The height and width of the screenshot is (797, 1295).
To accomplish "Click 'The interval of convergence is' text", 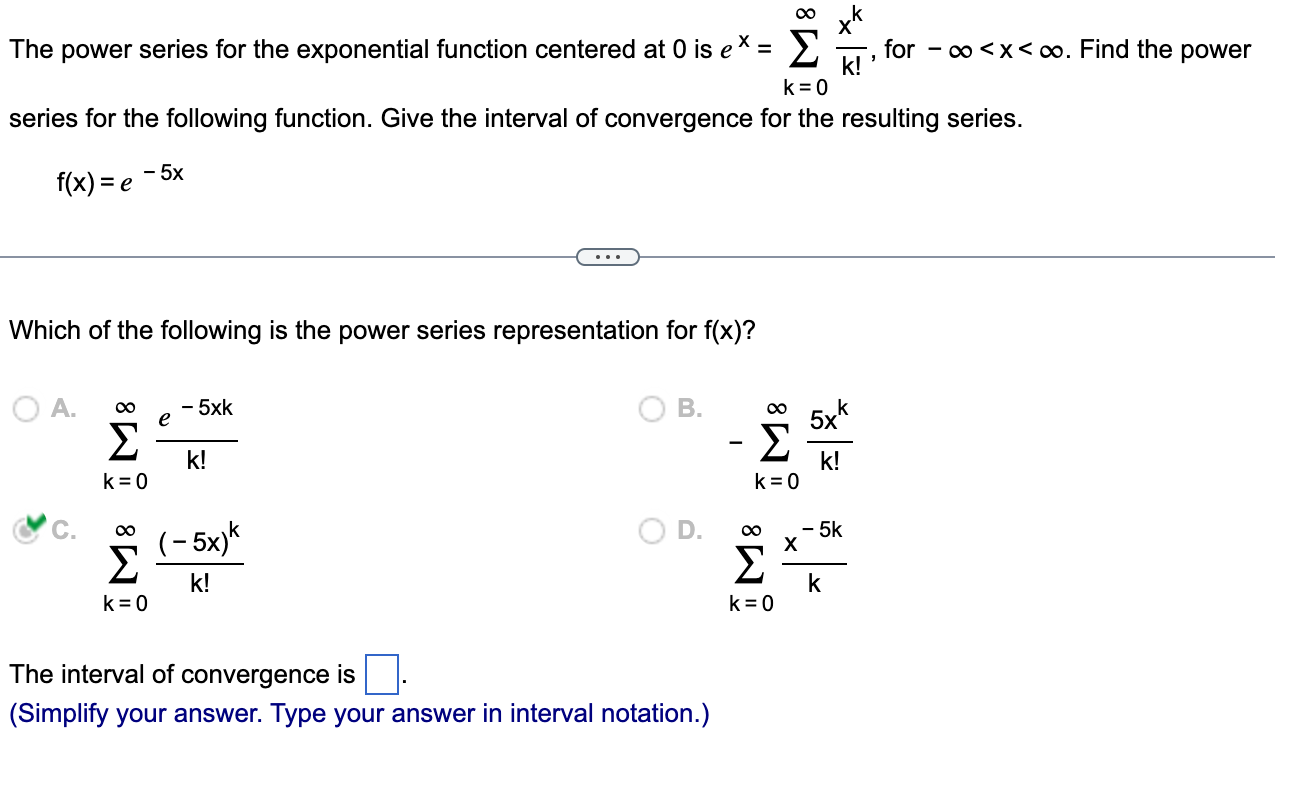I will pyautogui.click(x=180, y=674).
